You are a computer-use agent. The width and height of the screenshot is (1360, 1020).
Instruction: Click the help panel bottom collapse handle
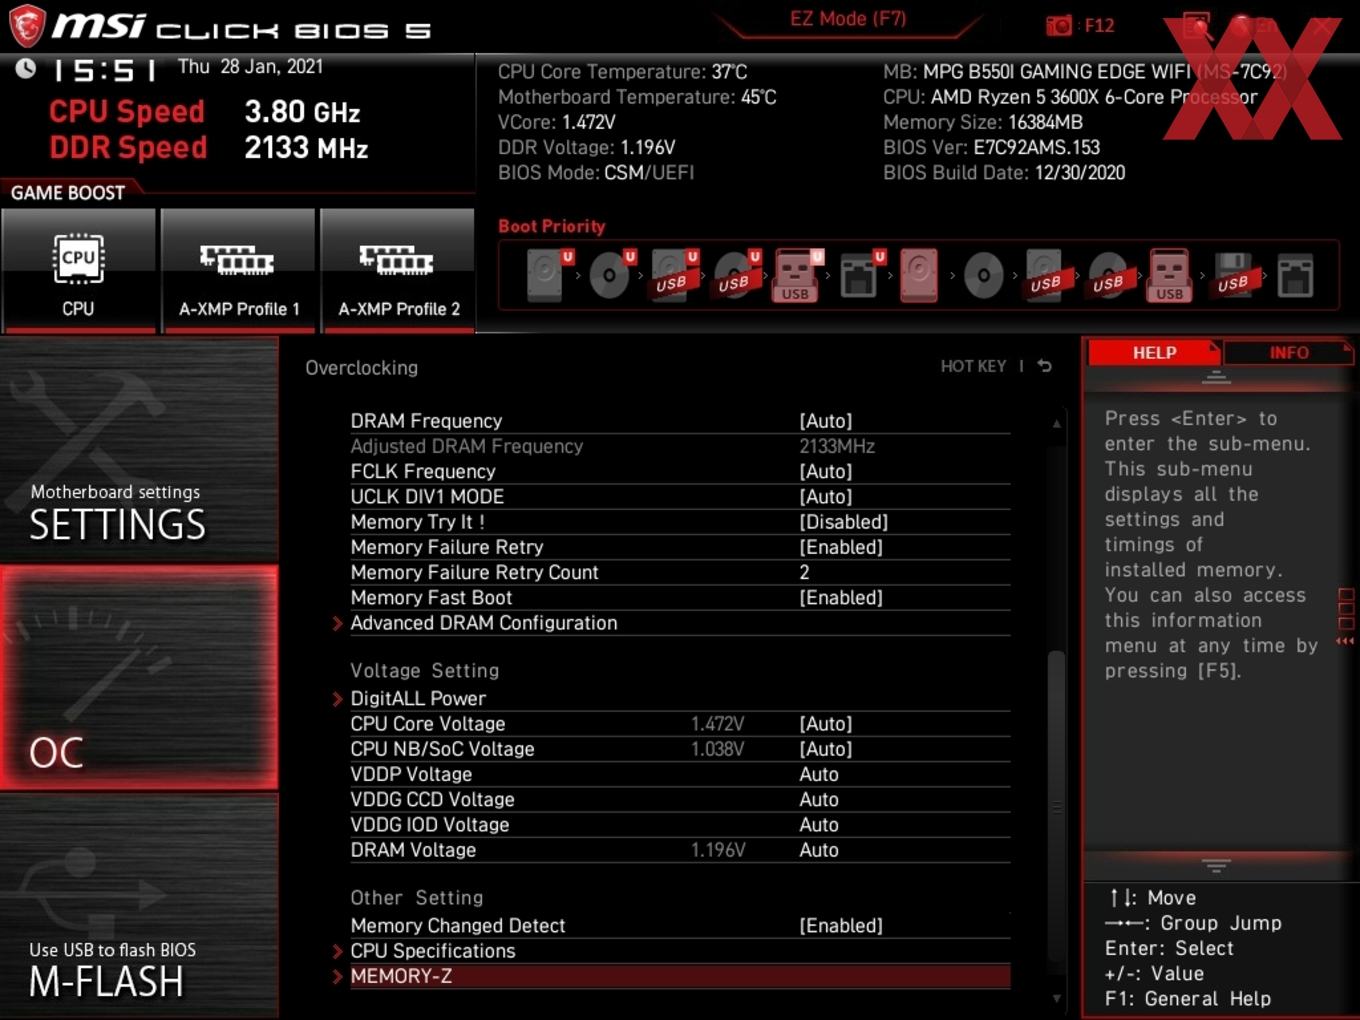(x=1216, y=865)
